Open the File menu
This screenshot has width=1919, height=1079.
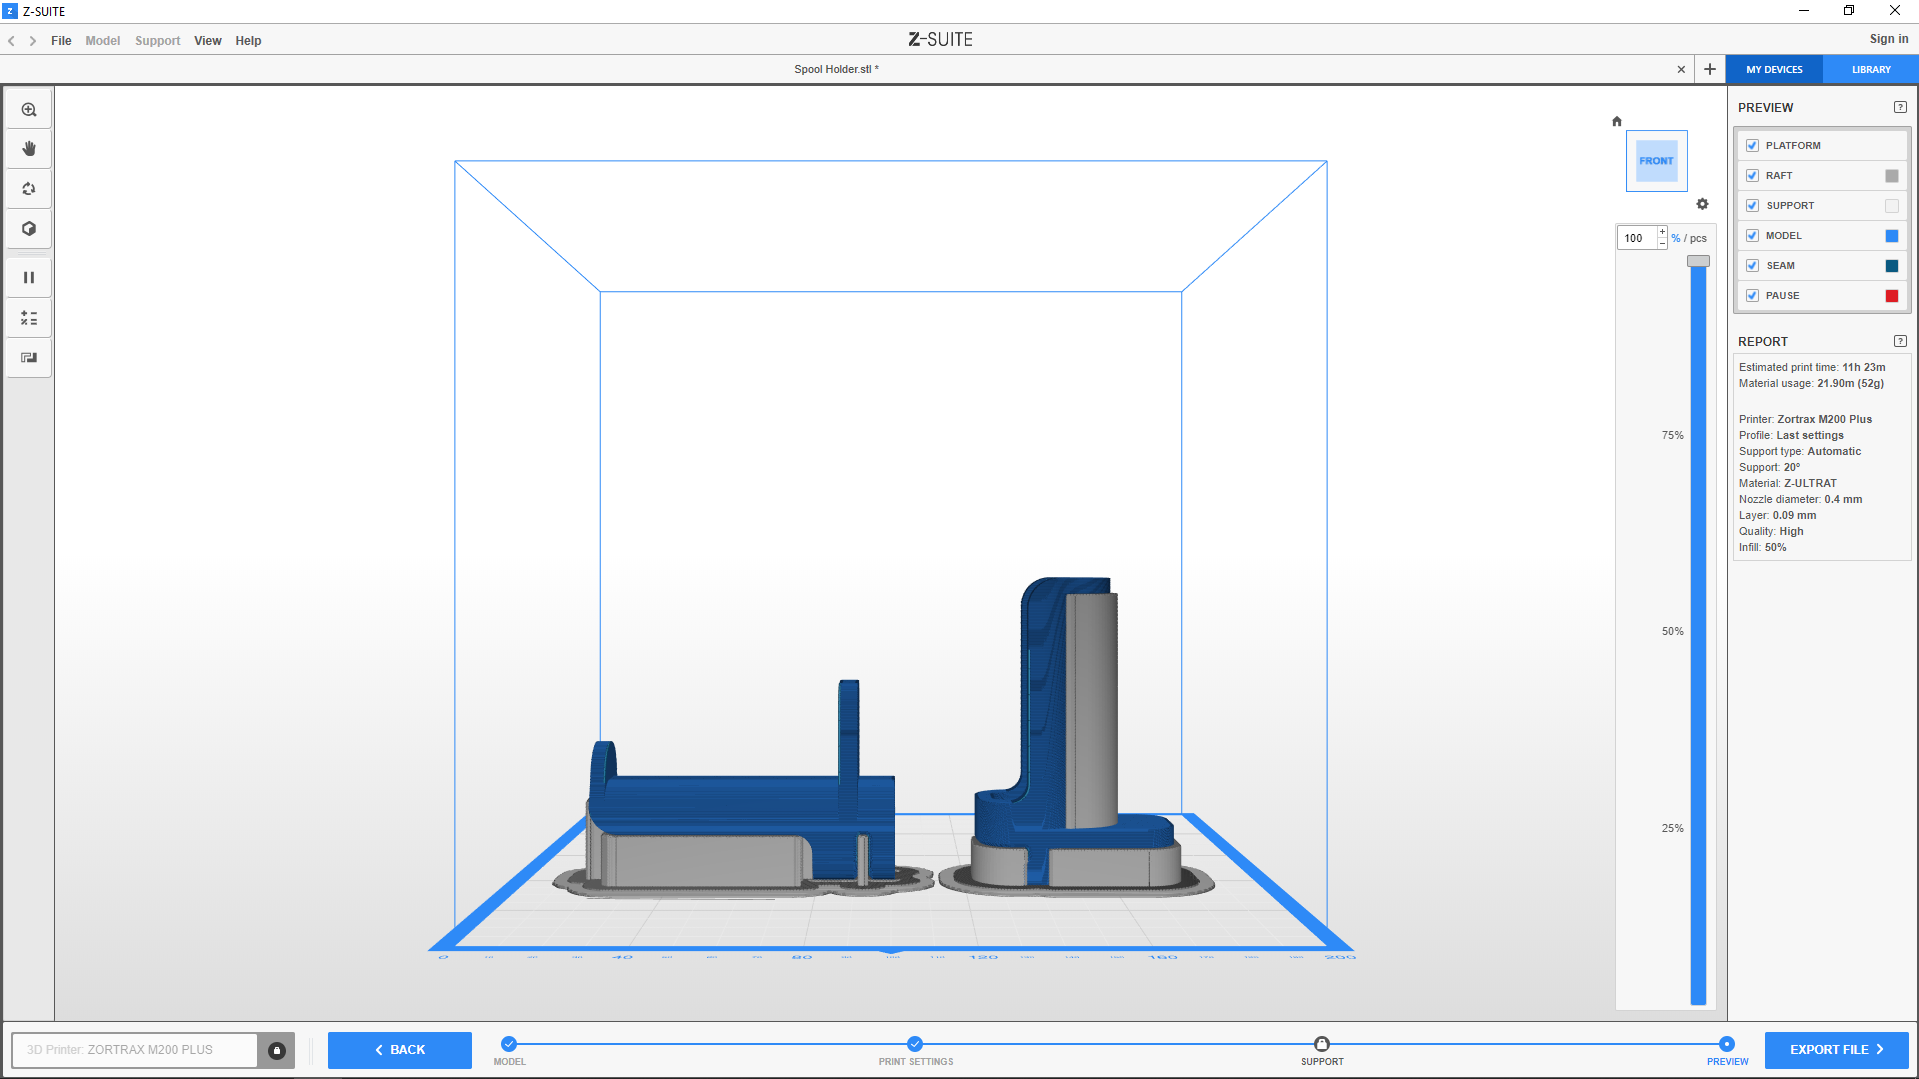[61, 41]
